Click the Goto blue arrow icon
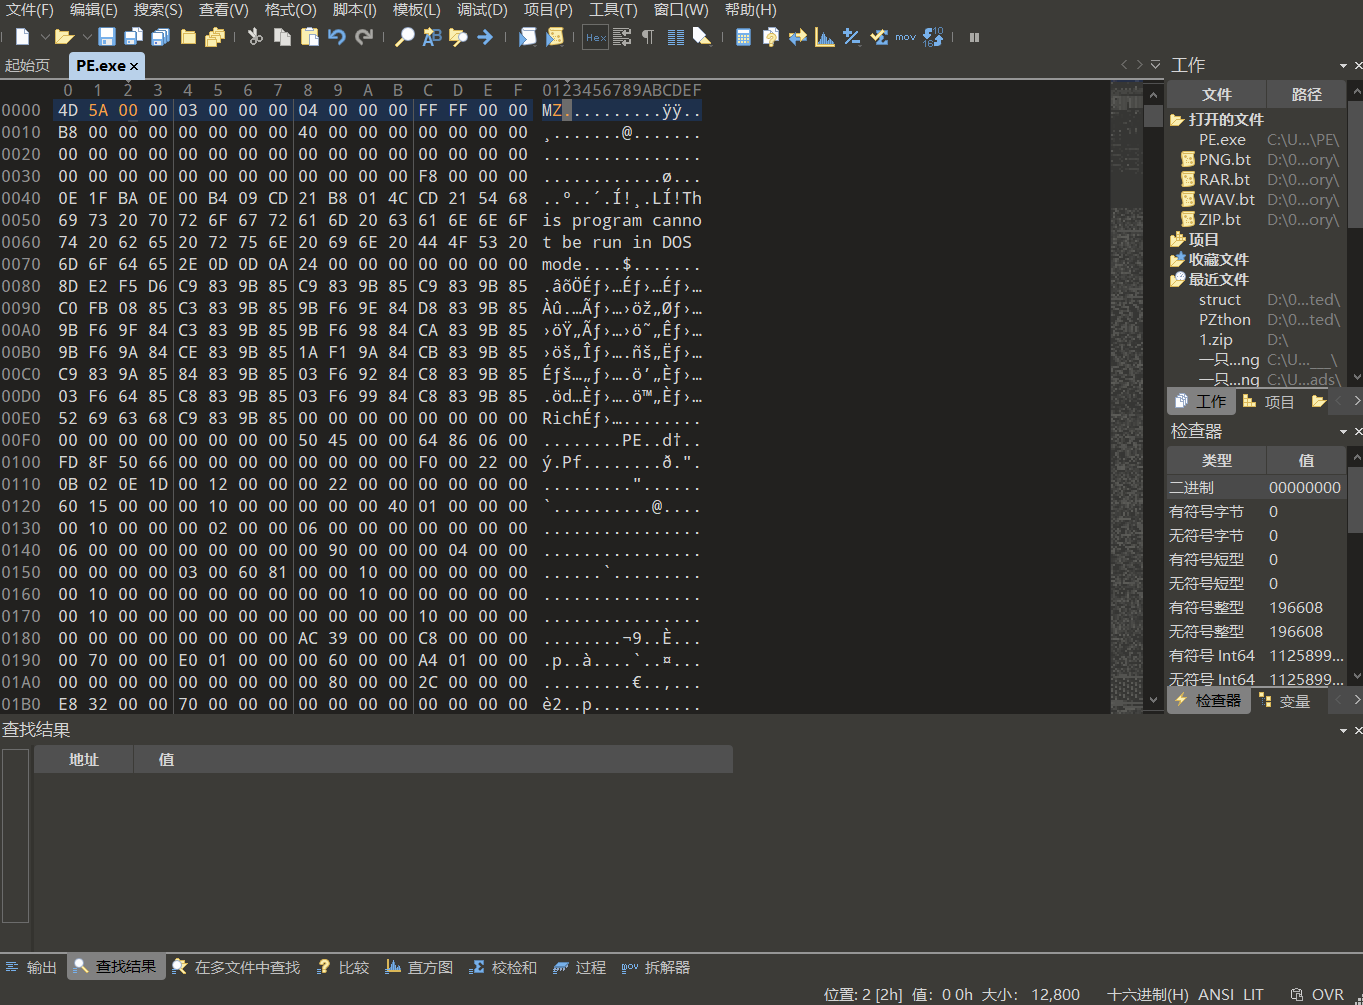 click(x=485, y=37)
